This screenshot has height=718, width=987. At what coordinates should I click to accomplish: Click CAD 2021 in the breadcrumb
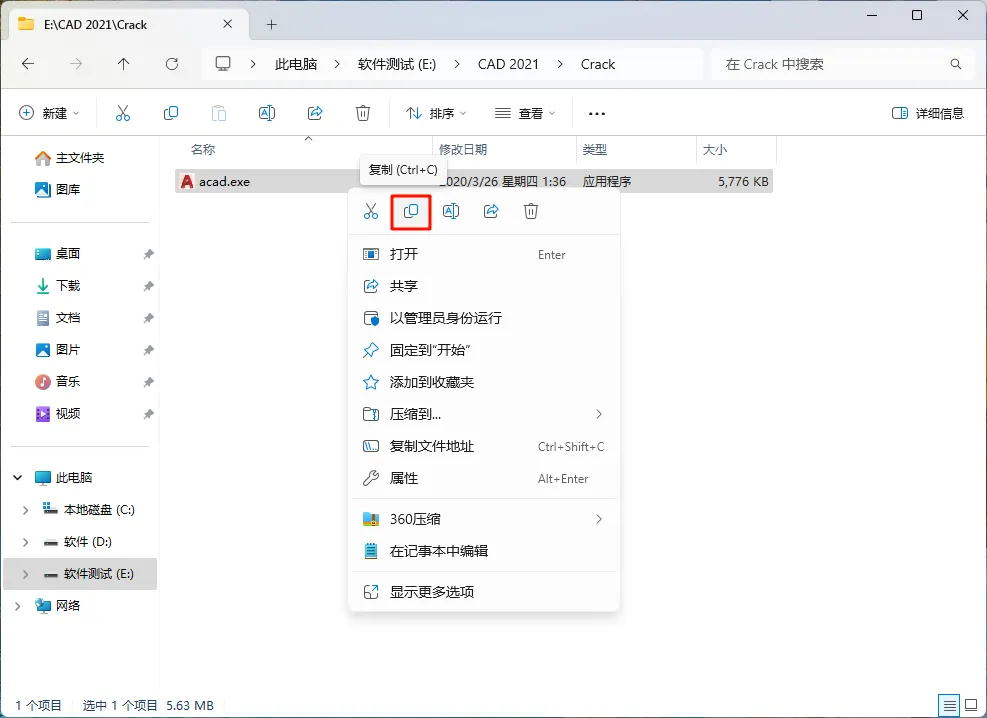point(508,64)
